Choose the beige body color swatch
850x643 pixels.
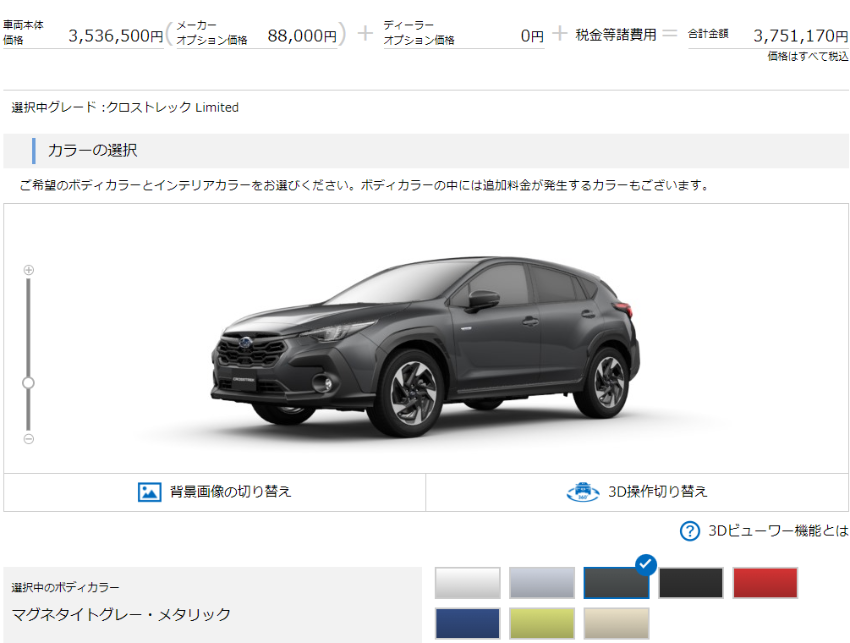coord(616,623)
